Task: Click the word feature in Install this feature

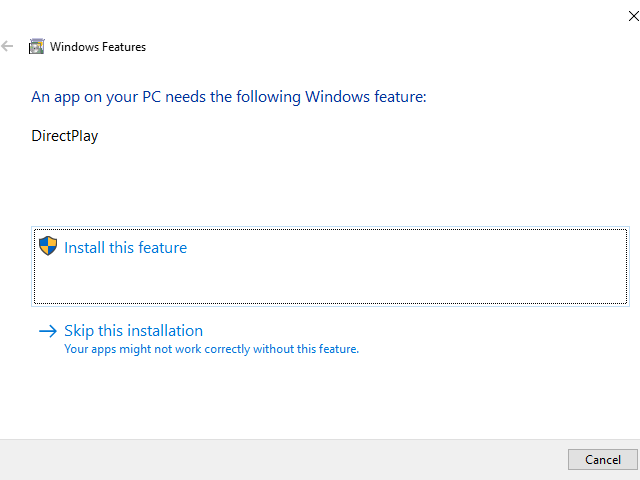Action: (x=162, y=248)
